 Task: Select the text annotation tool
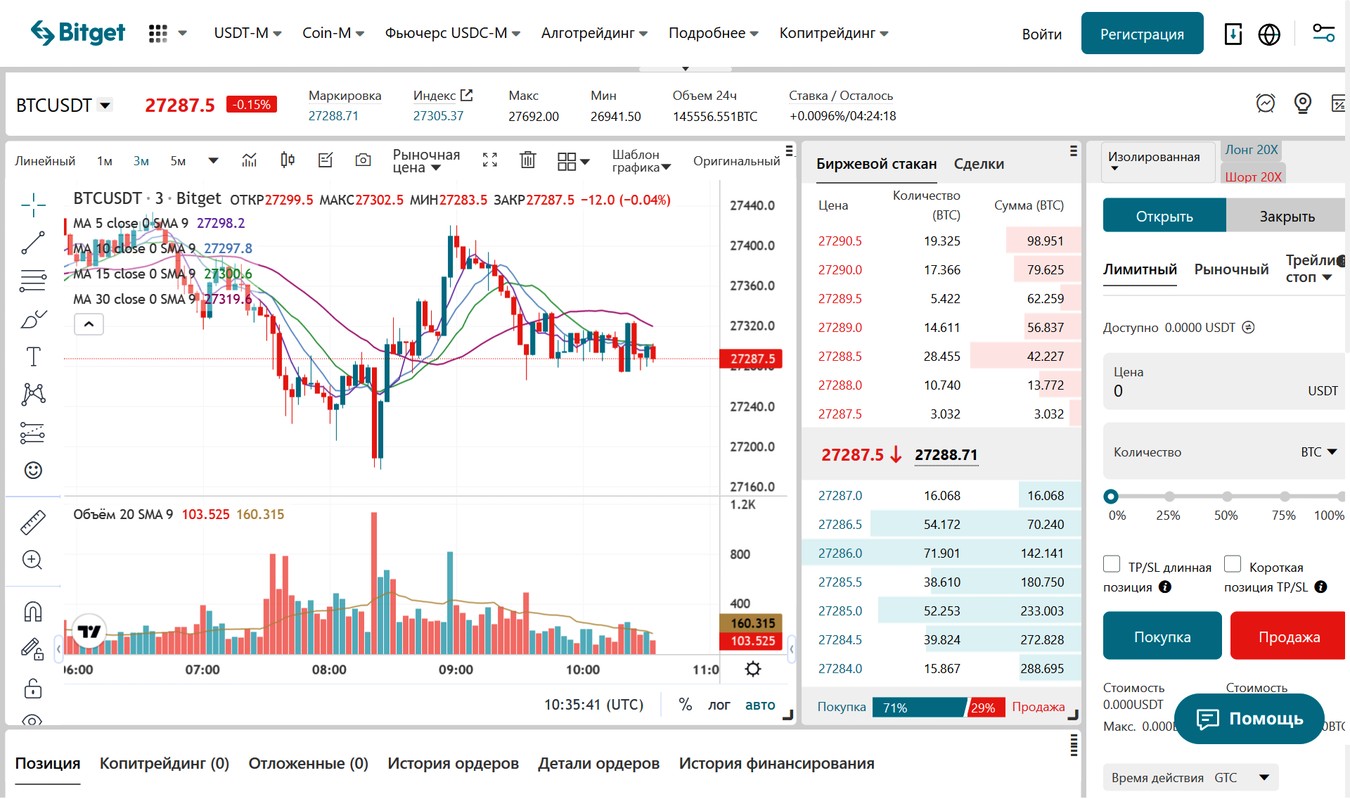33,357
